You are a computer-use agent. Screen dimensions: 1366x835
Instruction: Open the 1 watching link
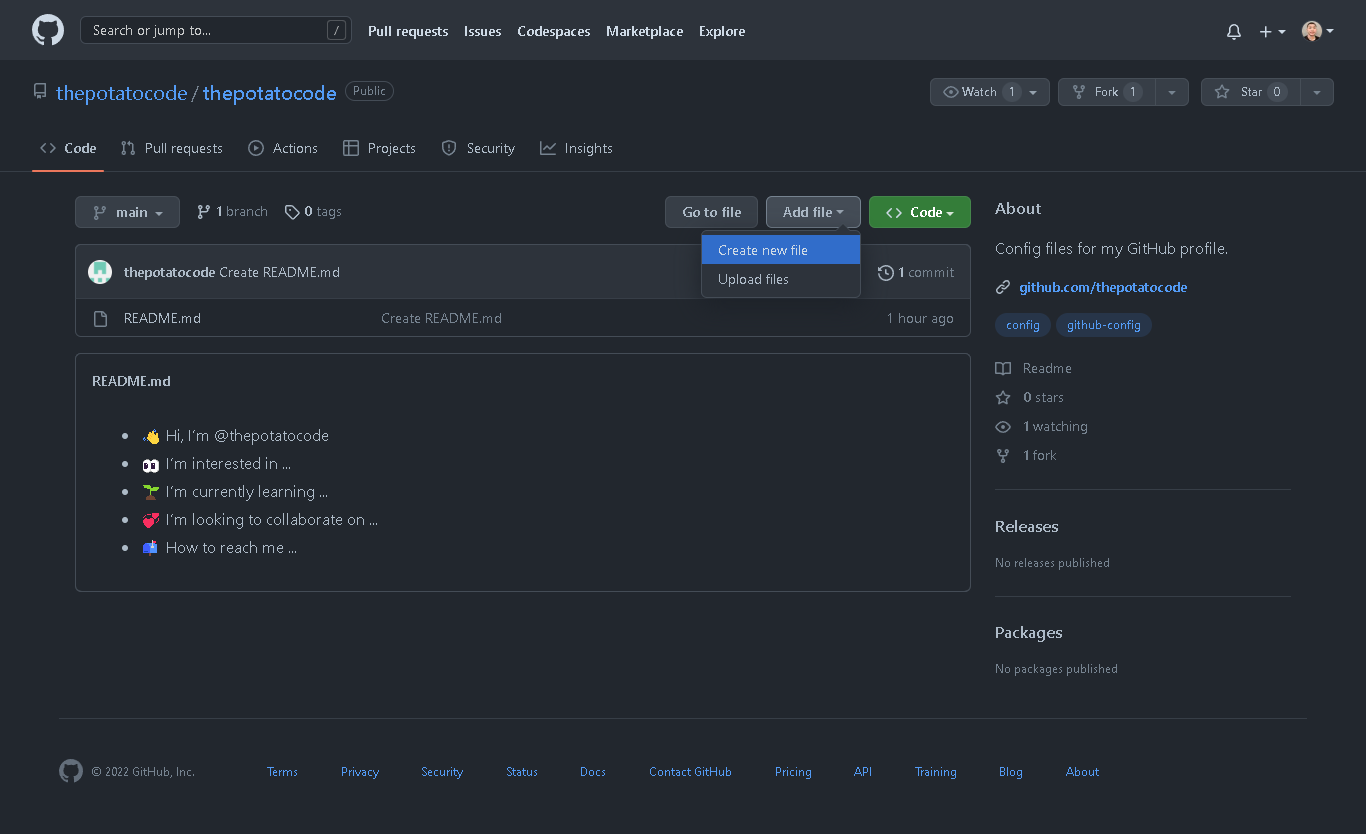1042,426
